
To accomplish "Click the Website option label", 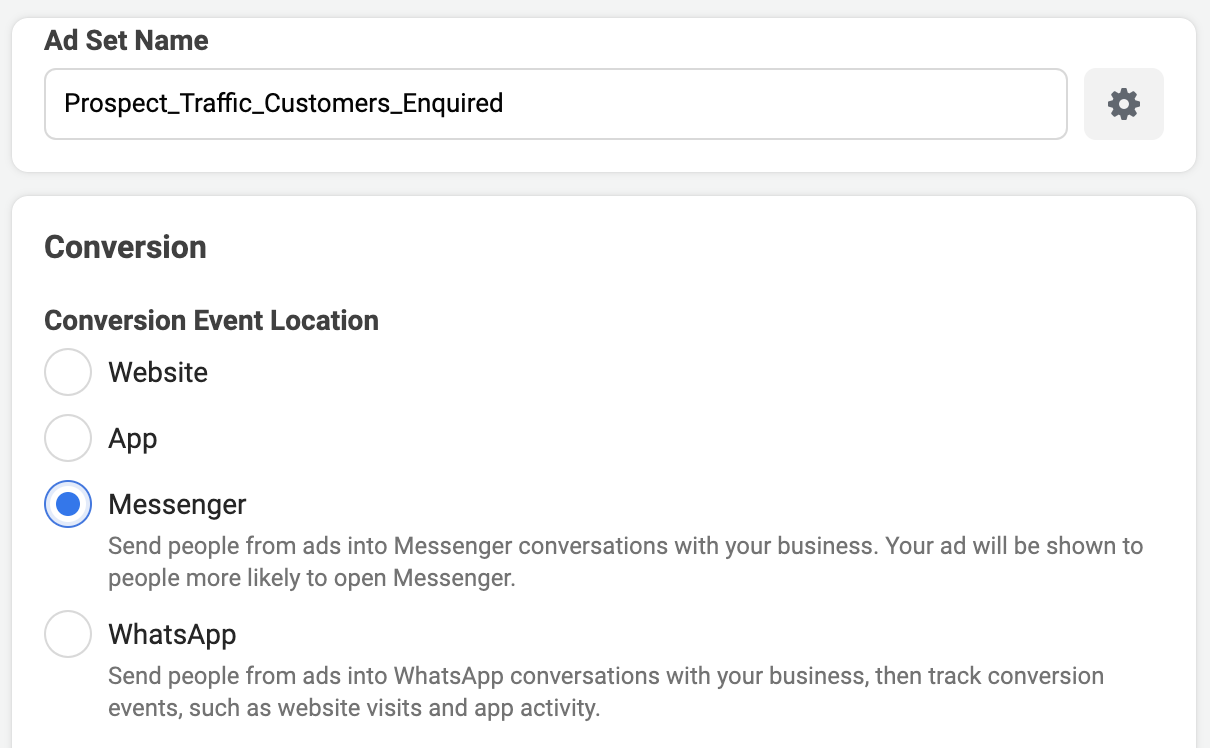I will [x=158, y=372].
